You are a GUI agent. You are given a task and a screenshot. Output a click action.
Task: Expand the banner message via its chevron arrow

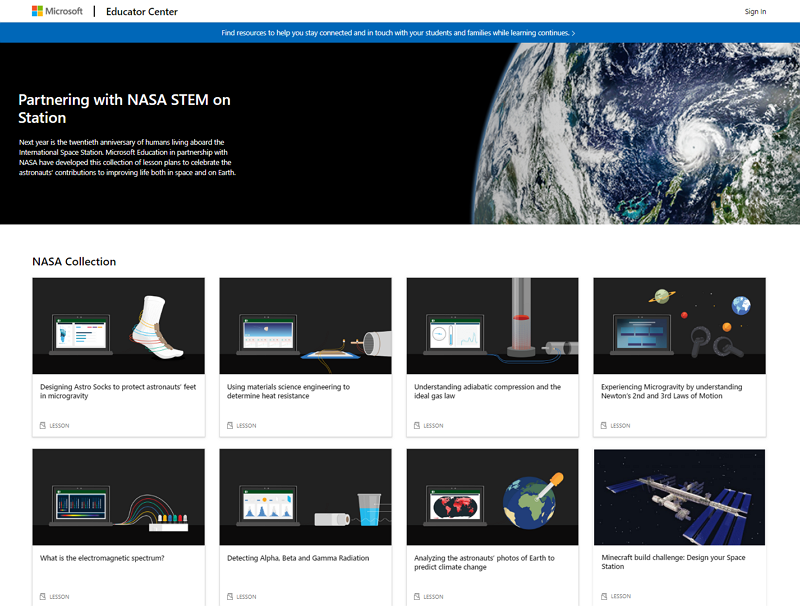point(572,31)
